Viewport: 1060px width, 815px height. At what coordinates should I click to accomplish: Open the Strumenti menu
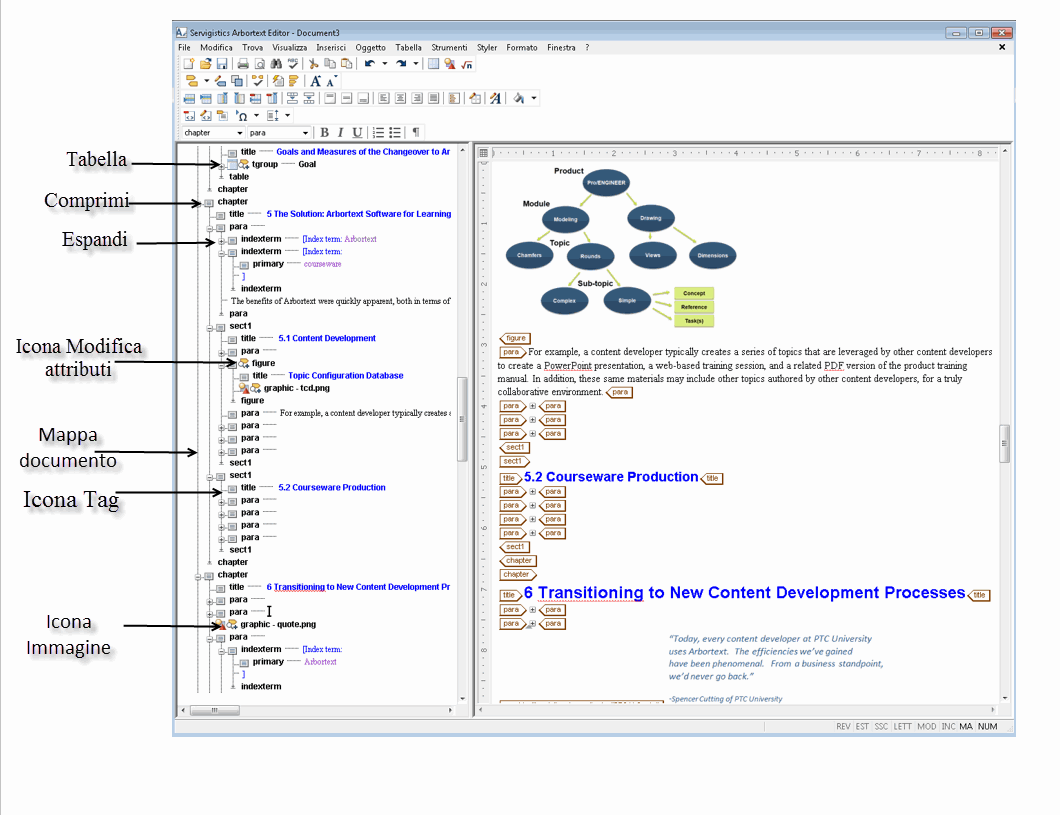[450, 48]
